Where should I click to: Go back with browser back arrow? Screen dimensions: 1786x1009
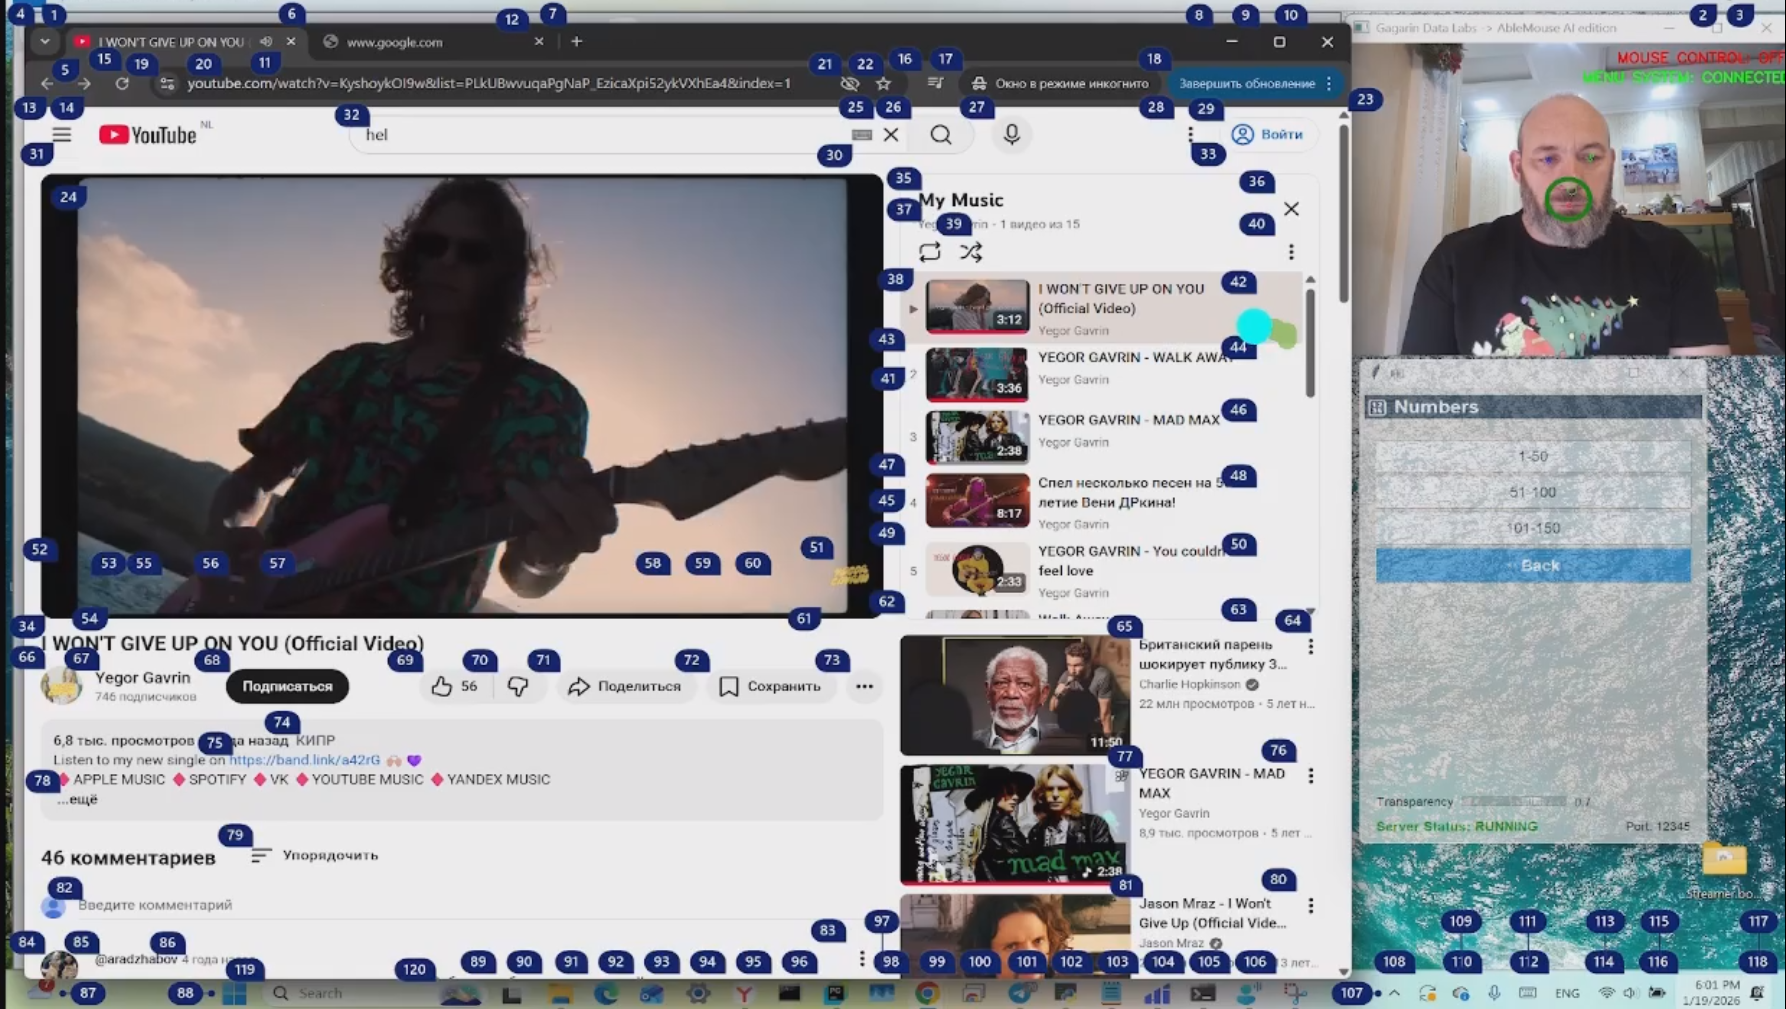(x=47, y=84)
